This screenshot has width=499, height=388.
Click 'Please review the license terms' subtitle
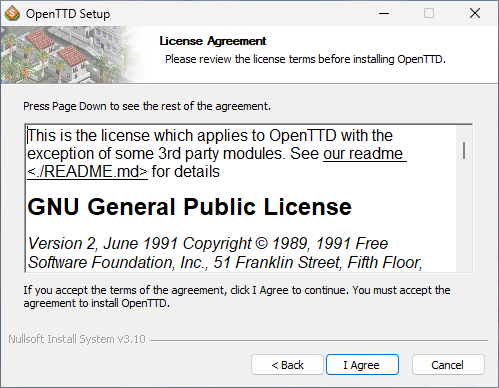305,59
